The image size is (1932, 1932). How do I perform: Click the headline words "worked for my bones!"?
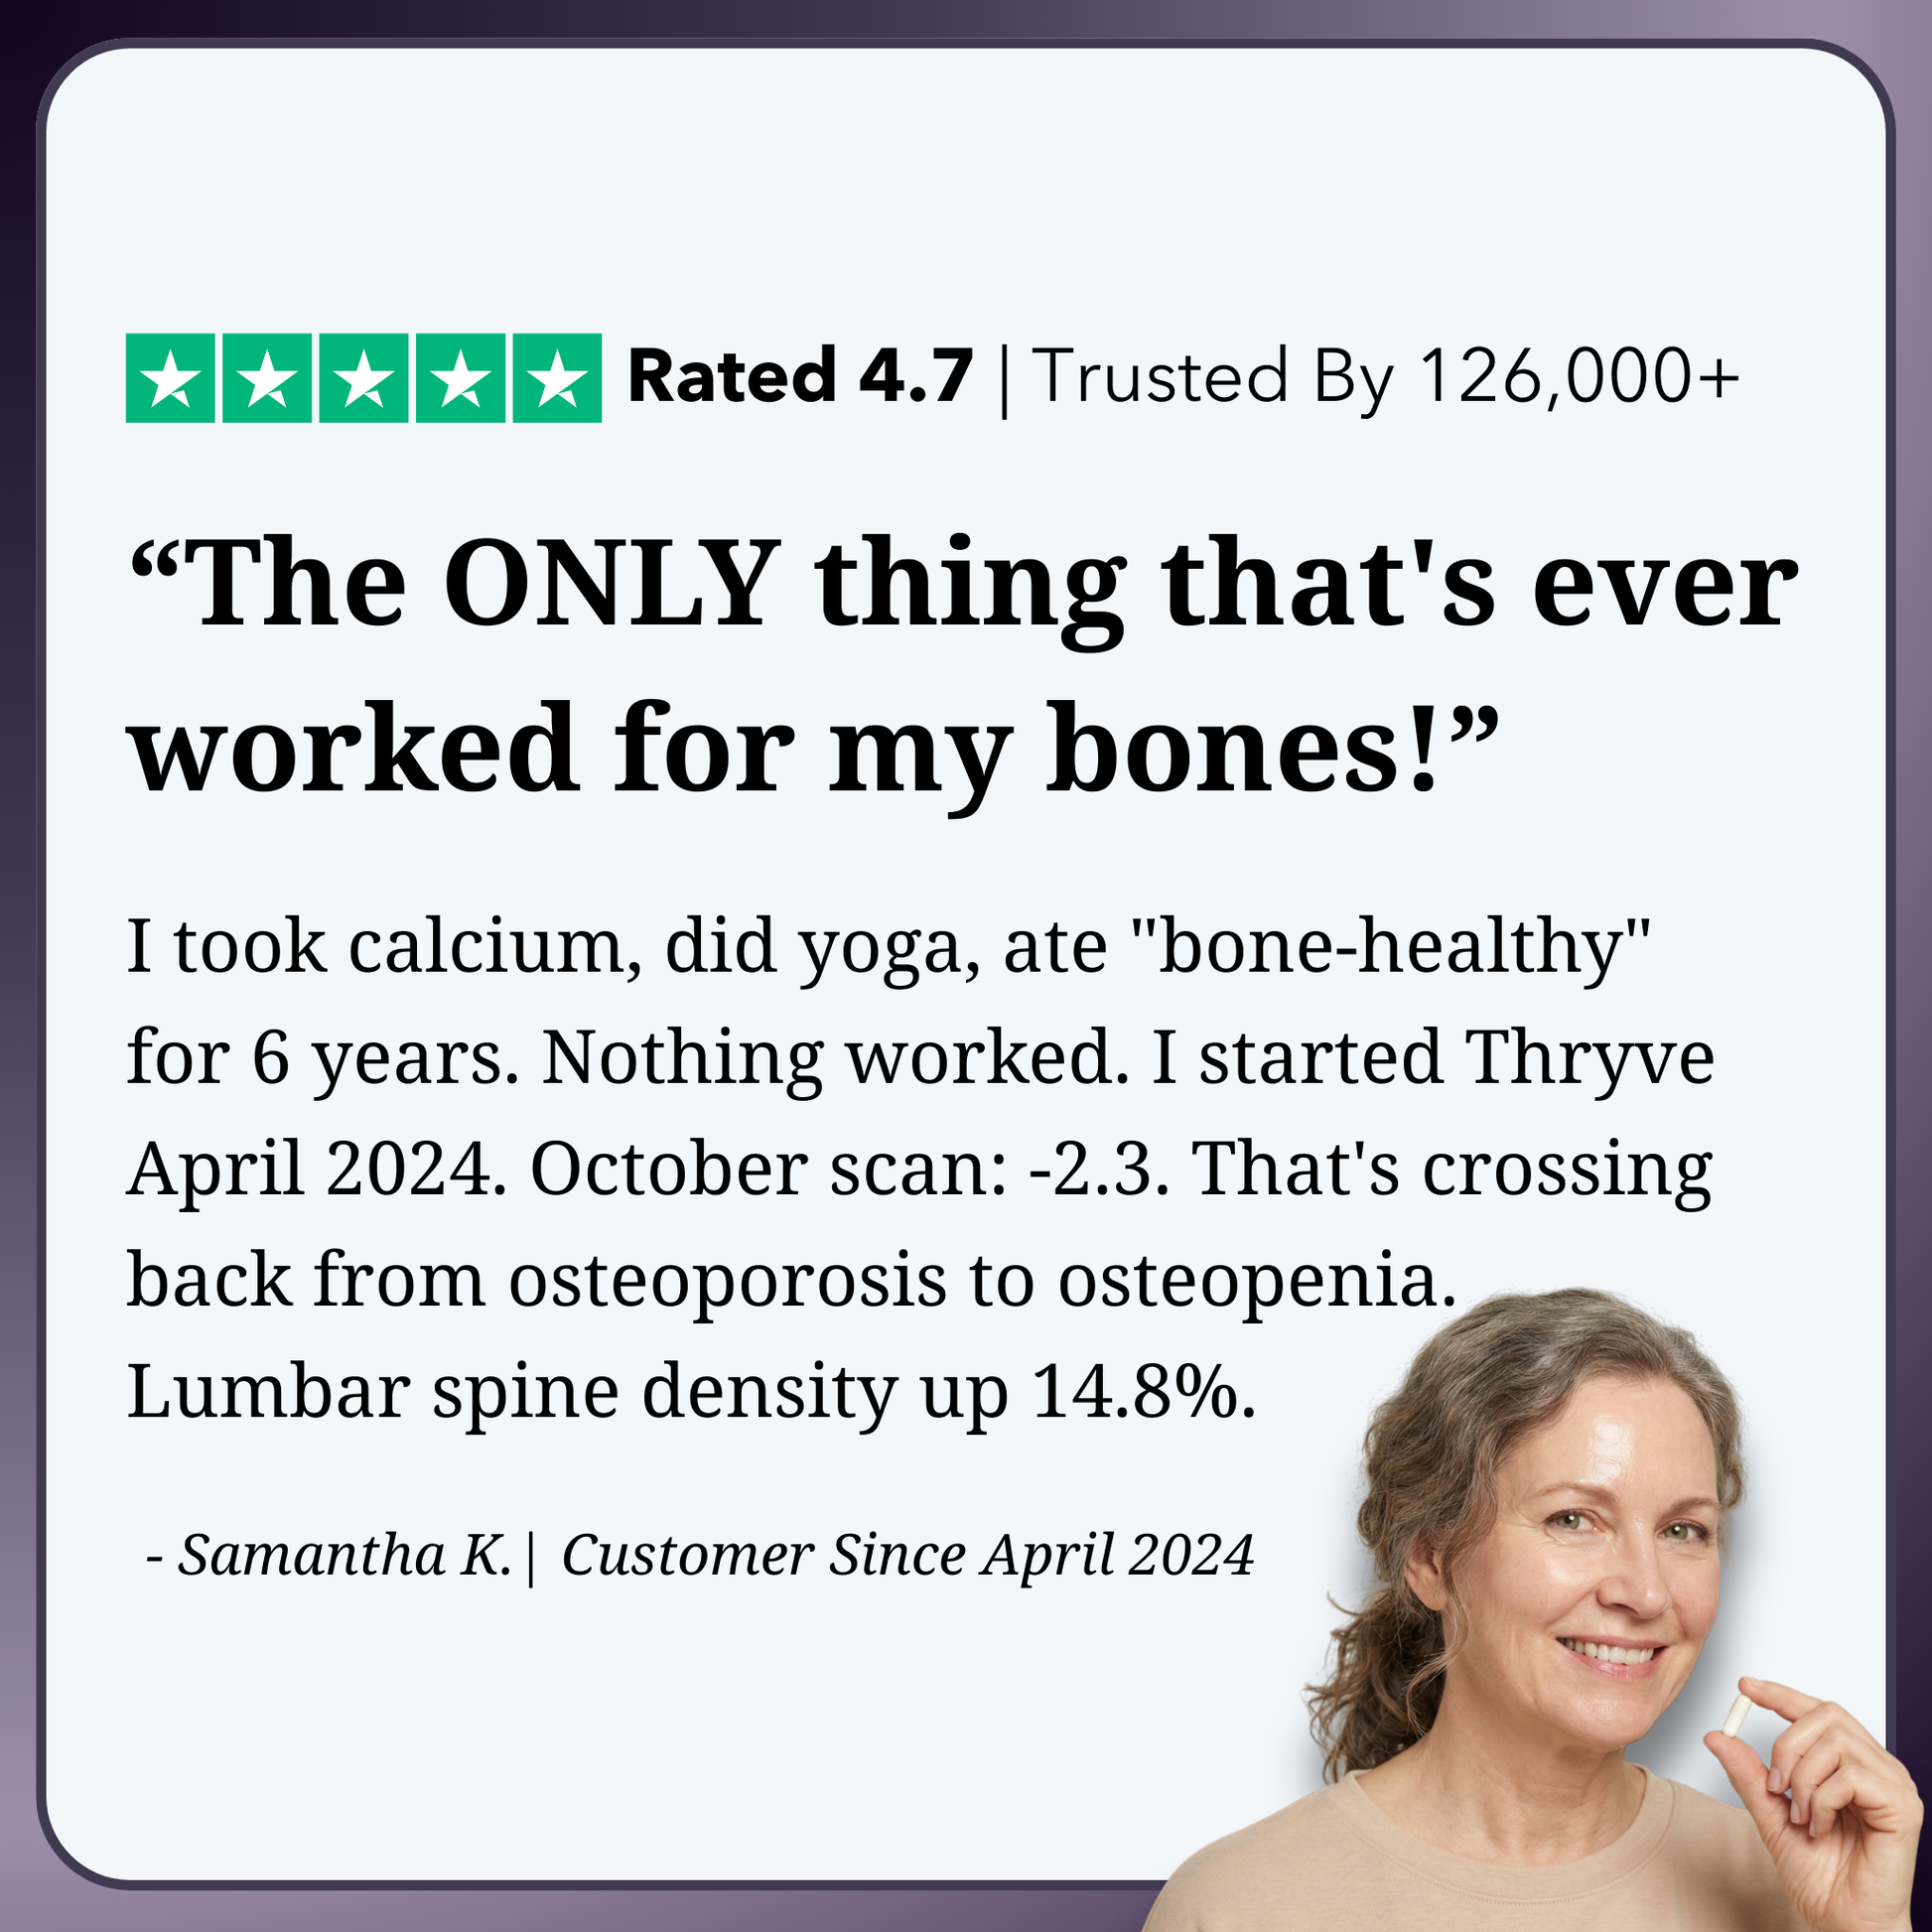[x=815, y=750]
